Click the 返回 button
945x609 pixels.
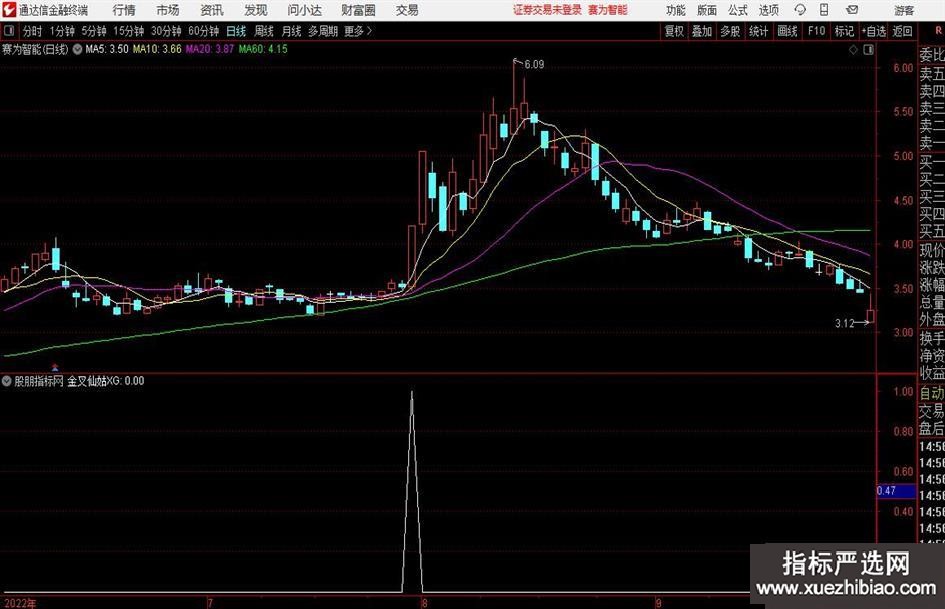(x=902, y=31)
